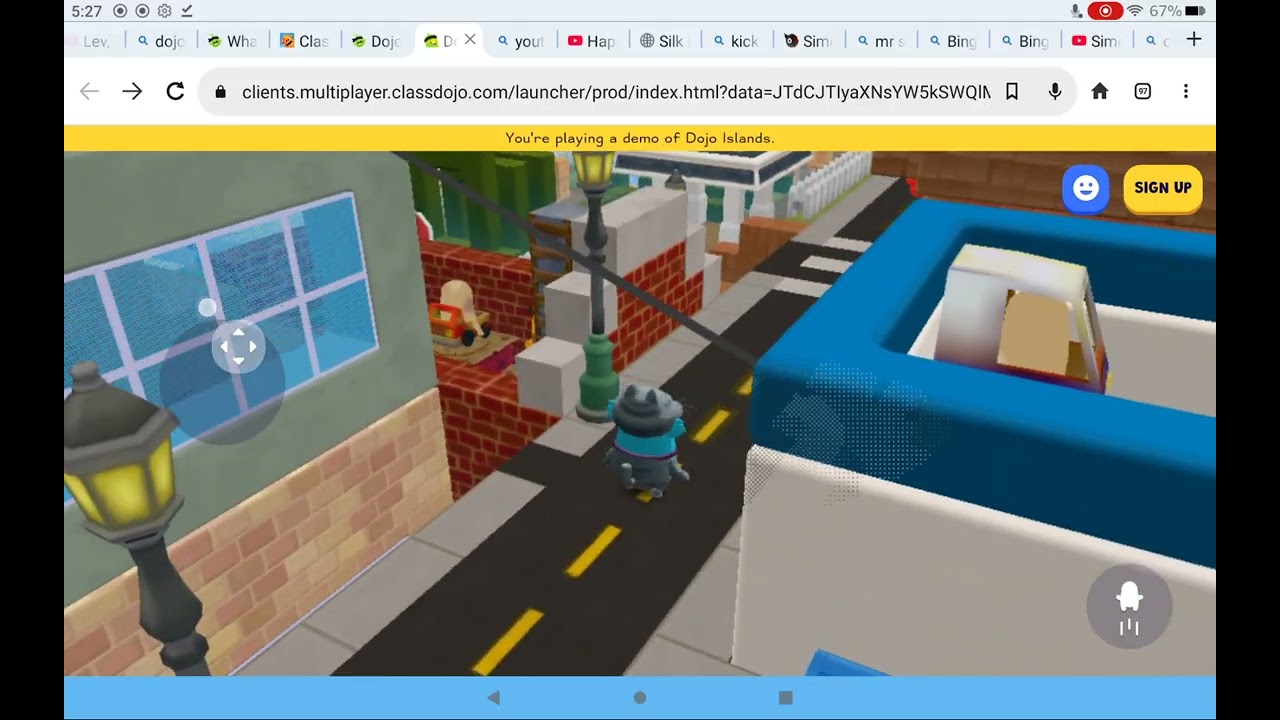1280x720 pixels.
Task: Select the classdojo URL address field
Action: (x=616, y=92)
